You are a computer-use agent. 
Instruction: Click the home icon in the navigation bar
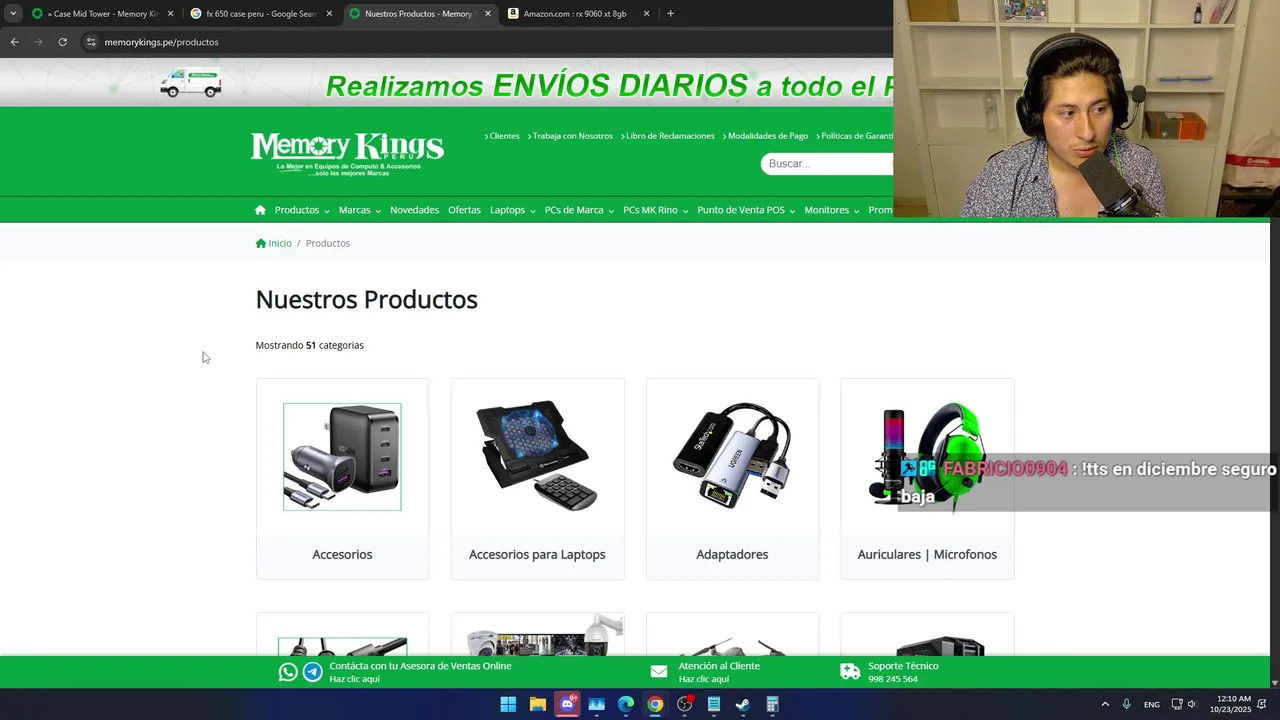(260, 210)
